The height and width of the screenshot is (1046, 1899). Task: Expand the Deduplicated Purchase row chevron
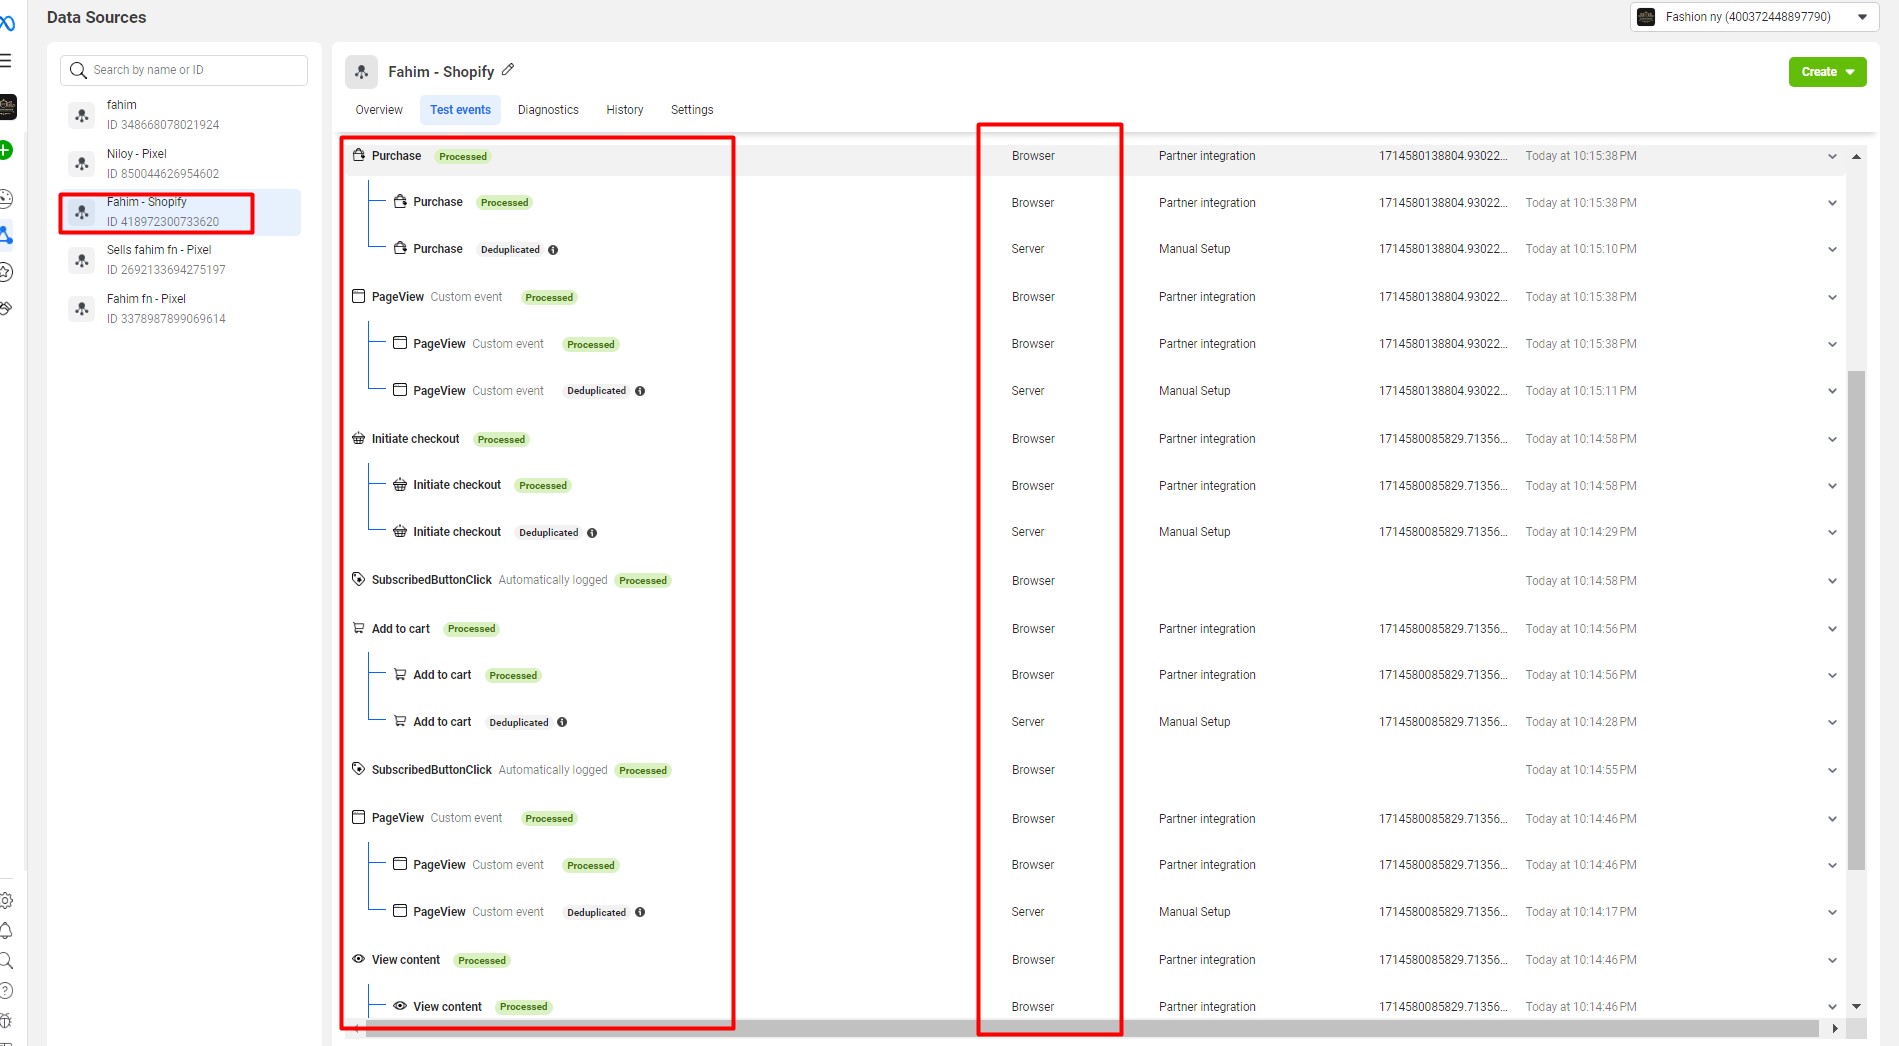(x=1832, y=250)
